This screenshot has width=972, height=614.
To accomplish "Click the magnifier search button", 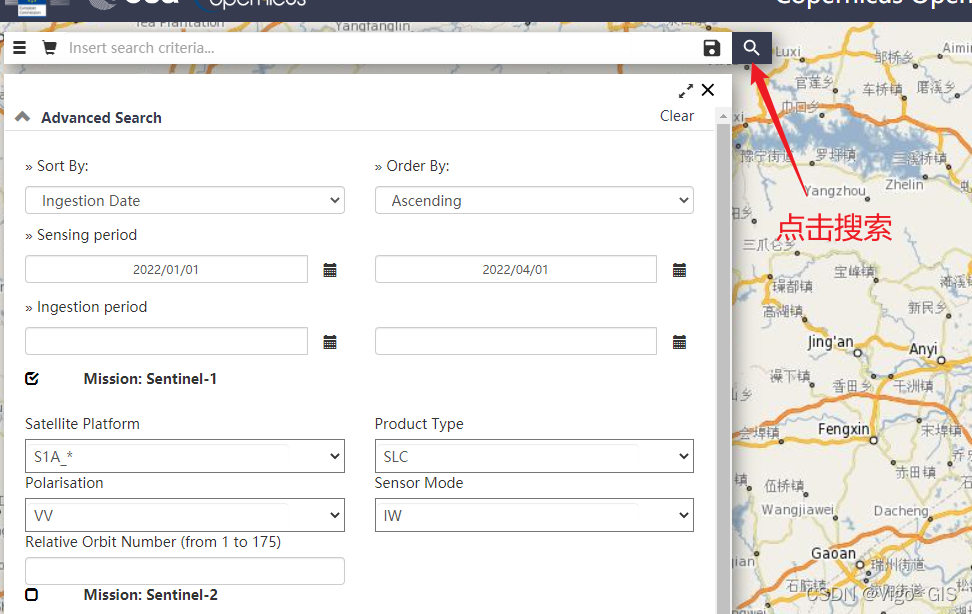I will click(751, 48).
